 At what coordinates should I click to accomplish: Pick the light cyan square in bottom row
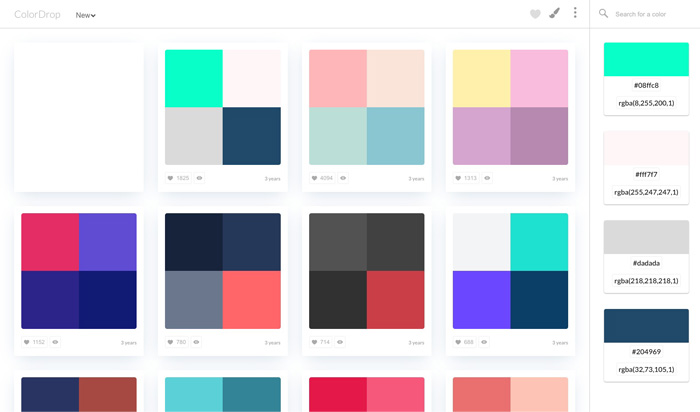click(x=194, y=395)
